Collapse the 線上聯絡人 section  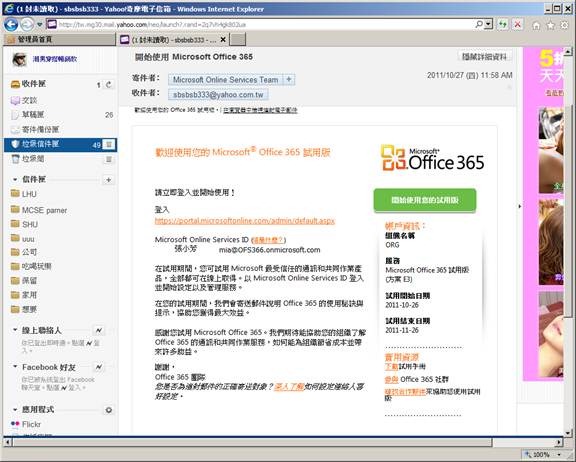(15, 330)
